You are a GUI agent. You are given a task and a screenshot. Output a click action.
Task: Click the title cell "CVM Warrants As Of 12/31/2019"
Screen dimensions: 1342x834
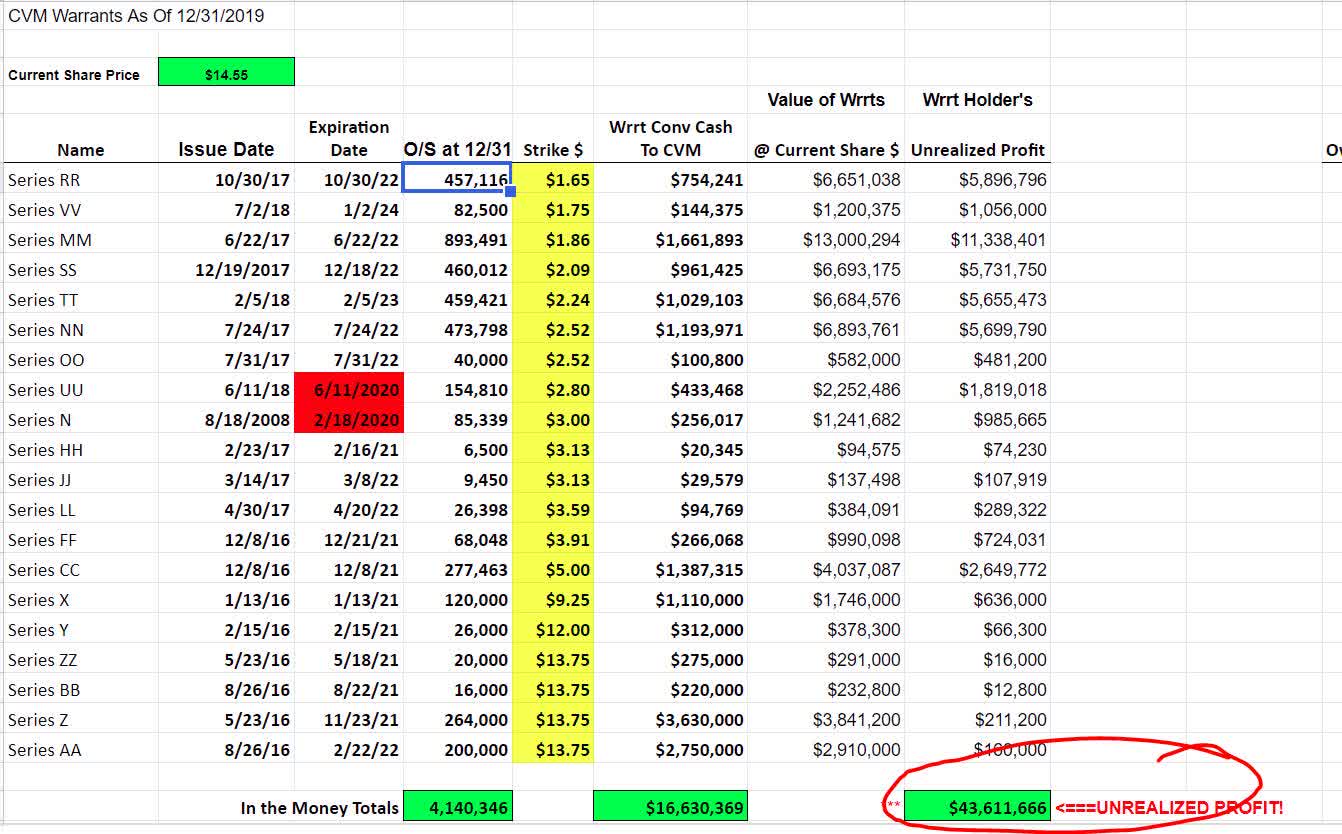136,16
